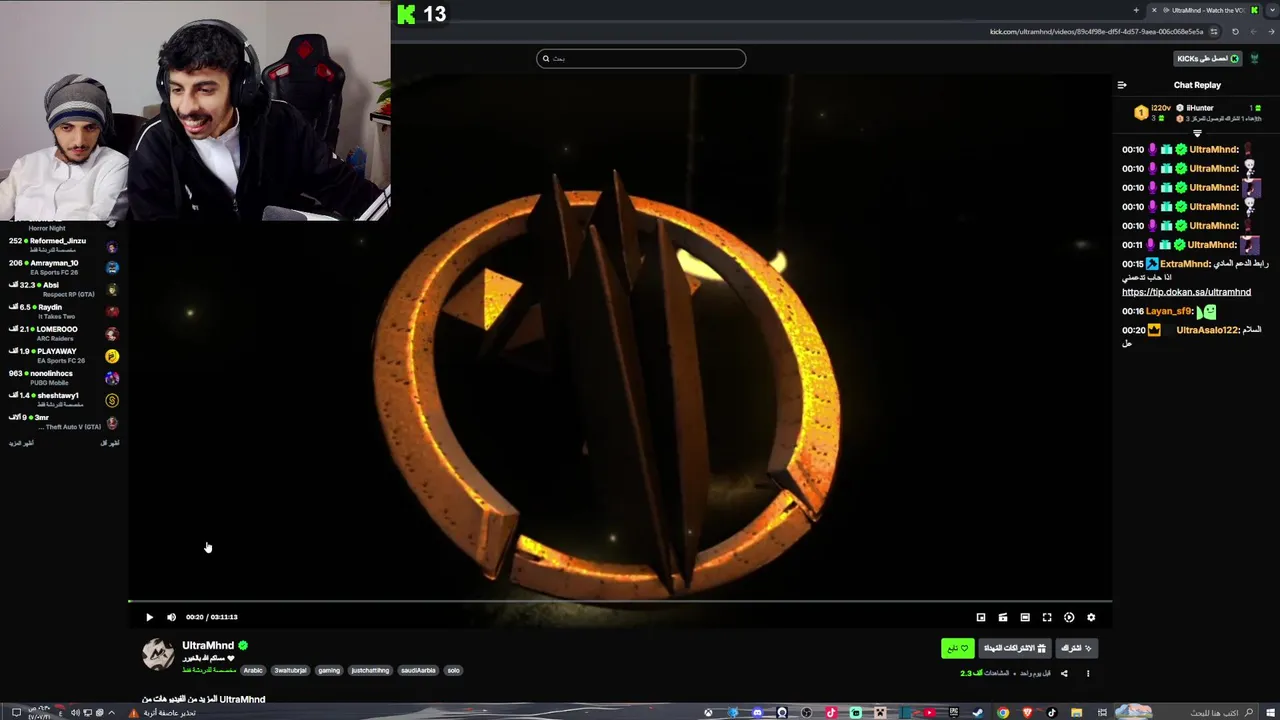The image size is (1280, 720).
Task: Open 3mr channel in sidebar
Action: click(64, 421)
